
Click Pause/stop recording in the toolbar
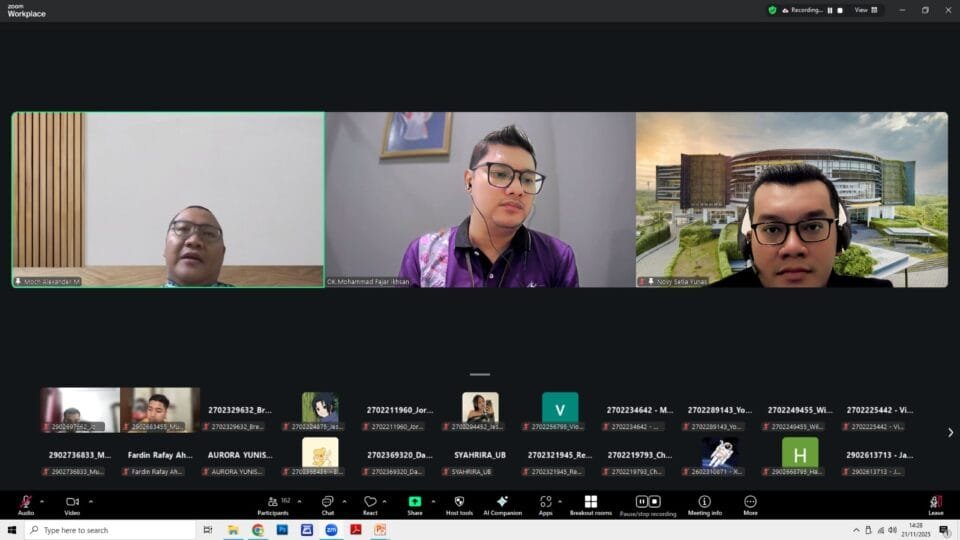(648, 502)
